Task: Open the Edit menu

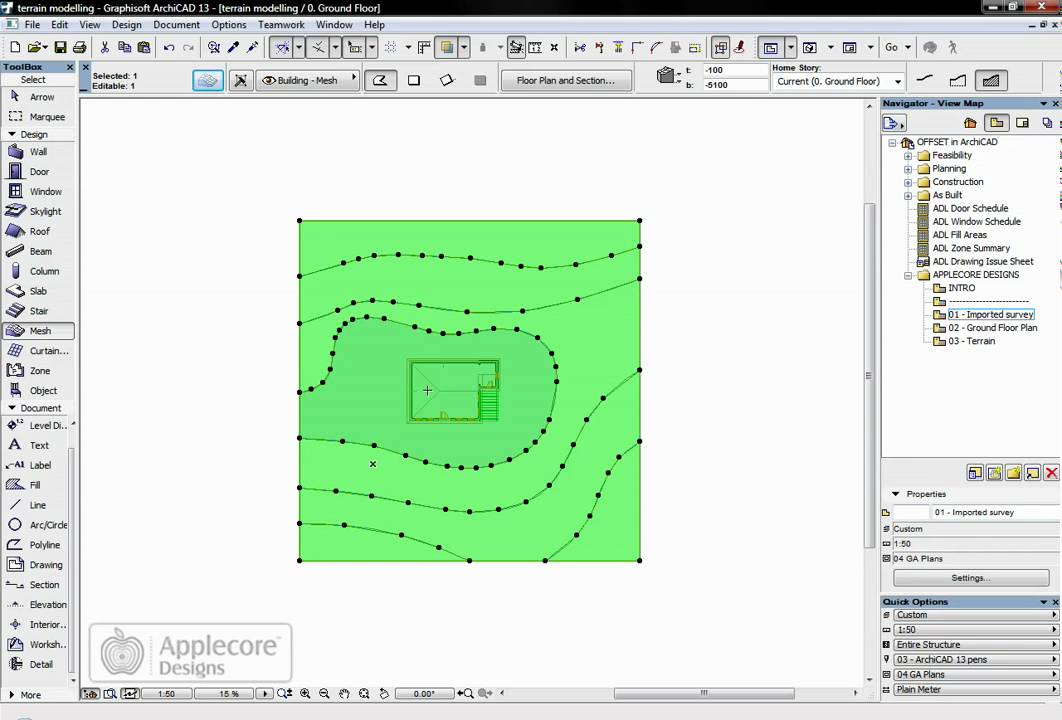Action: (60, 24)
